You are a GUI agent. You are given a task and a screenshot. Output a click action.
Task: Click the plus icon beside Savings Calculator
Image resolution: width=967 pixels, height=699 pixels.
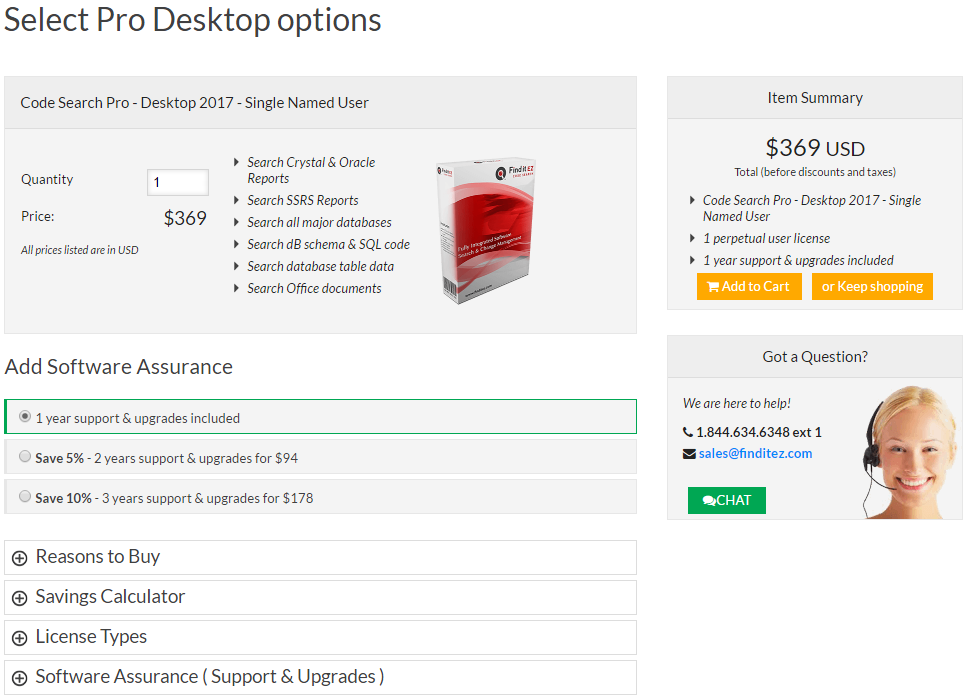[19, 598]
